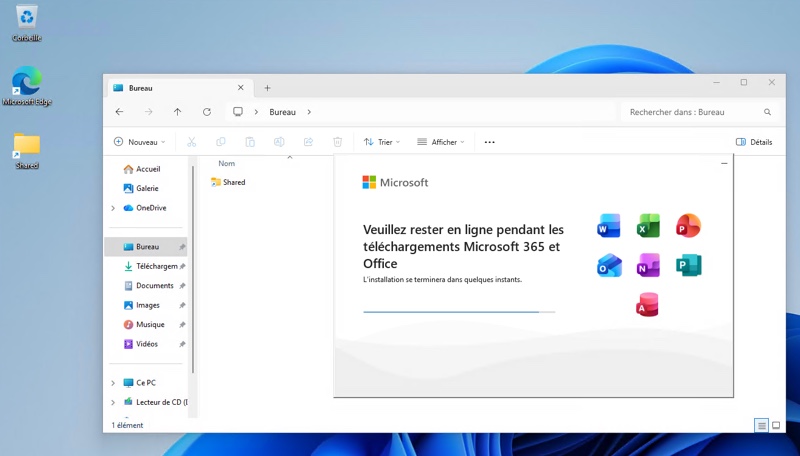
Task: Expand the OneDrive tree node
Action: tap(113, 208)
